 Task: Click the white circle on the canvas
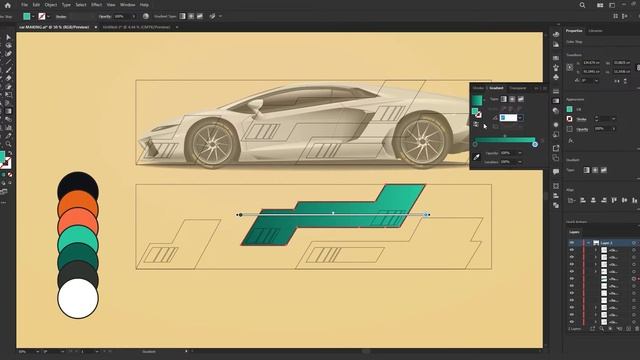pyautogui.click(x=78, y=298)
